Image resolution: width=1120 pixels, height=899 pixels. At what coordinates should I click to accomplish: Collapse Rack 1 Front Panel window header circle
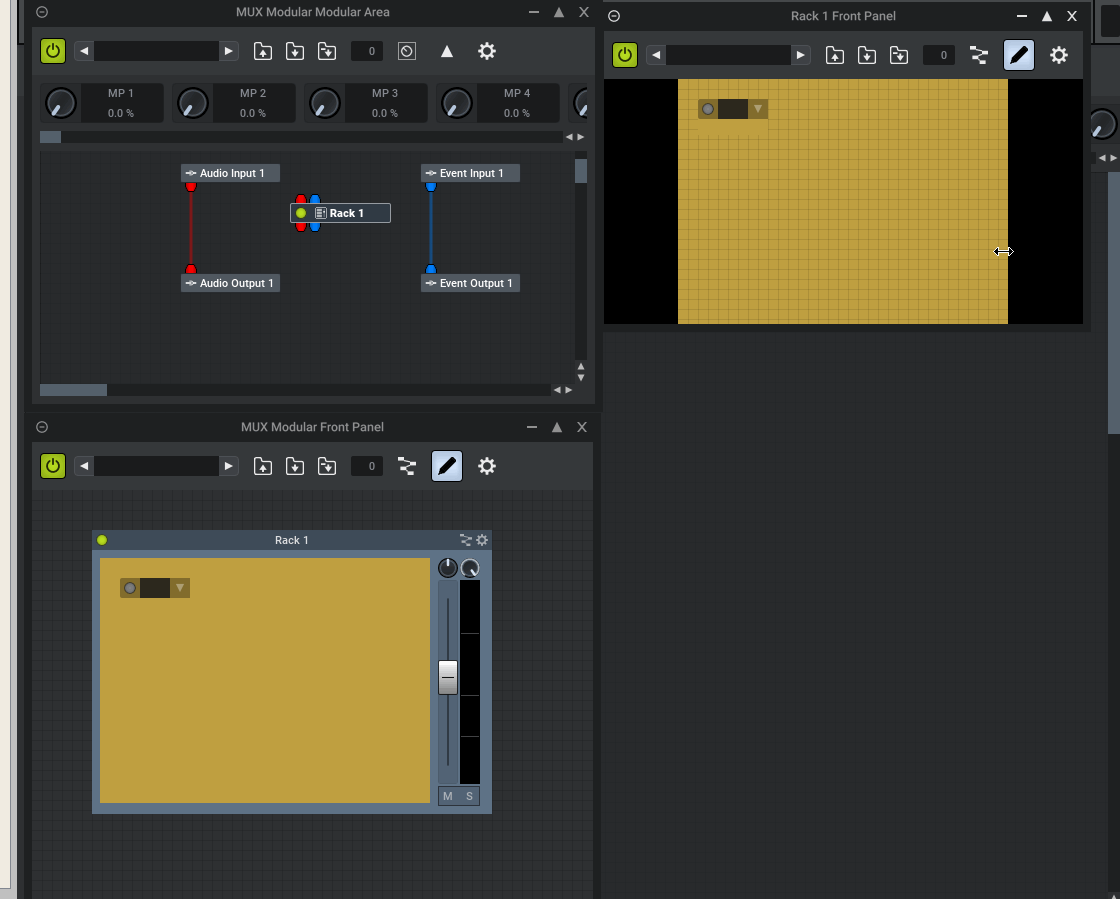coord(614,16)
